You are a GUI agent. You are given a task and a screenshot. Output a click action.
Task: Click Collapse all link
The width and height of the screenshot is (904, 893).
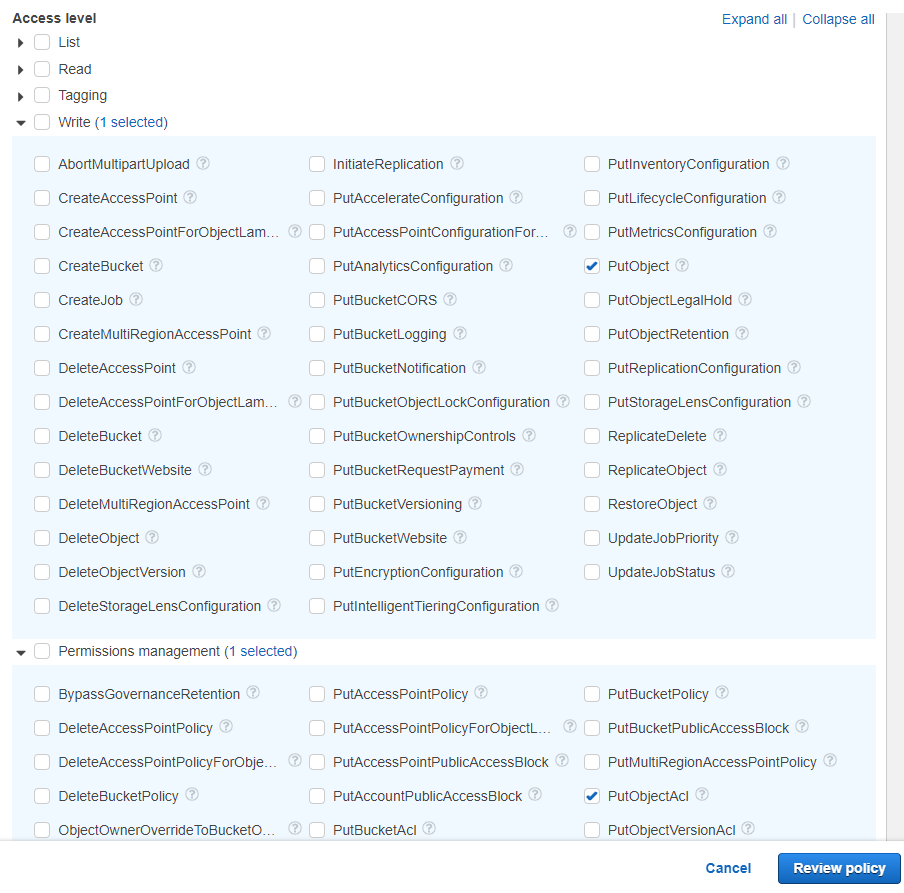coord(838,19)
